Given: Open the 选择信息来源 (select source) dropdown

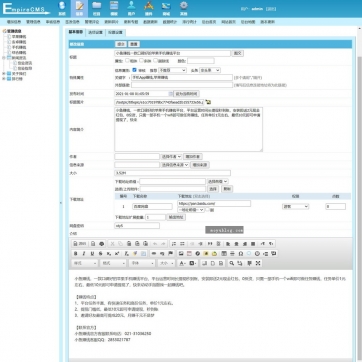Looking at the screenshot, I should click(175, 165).
